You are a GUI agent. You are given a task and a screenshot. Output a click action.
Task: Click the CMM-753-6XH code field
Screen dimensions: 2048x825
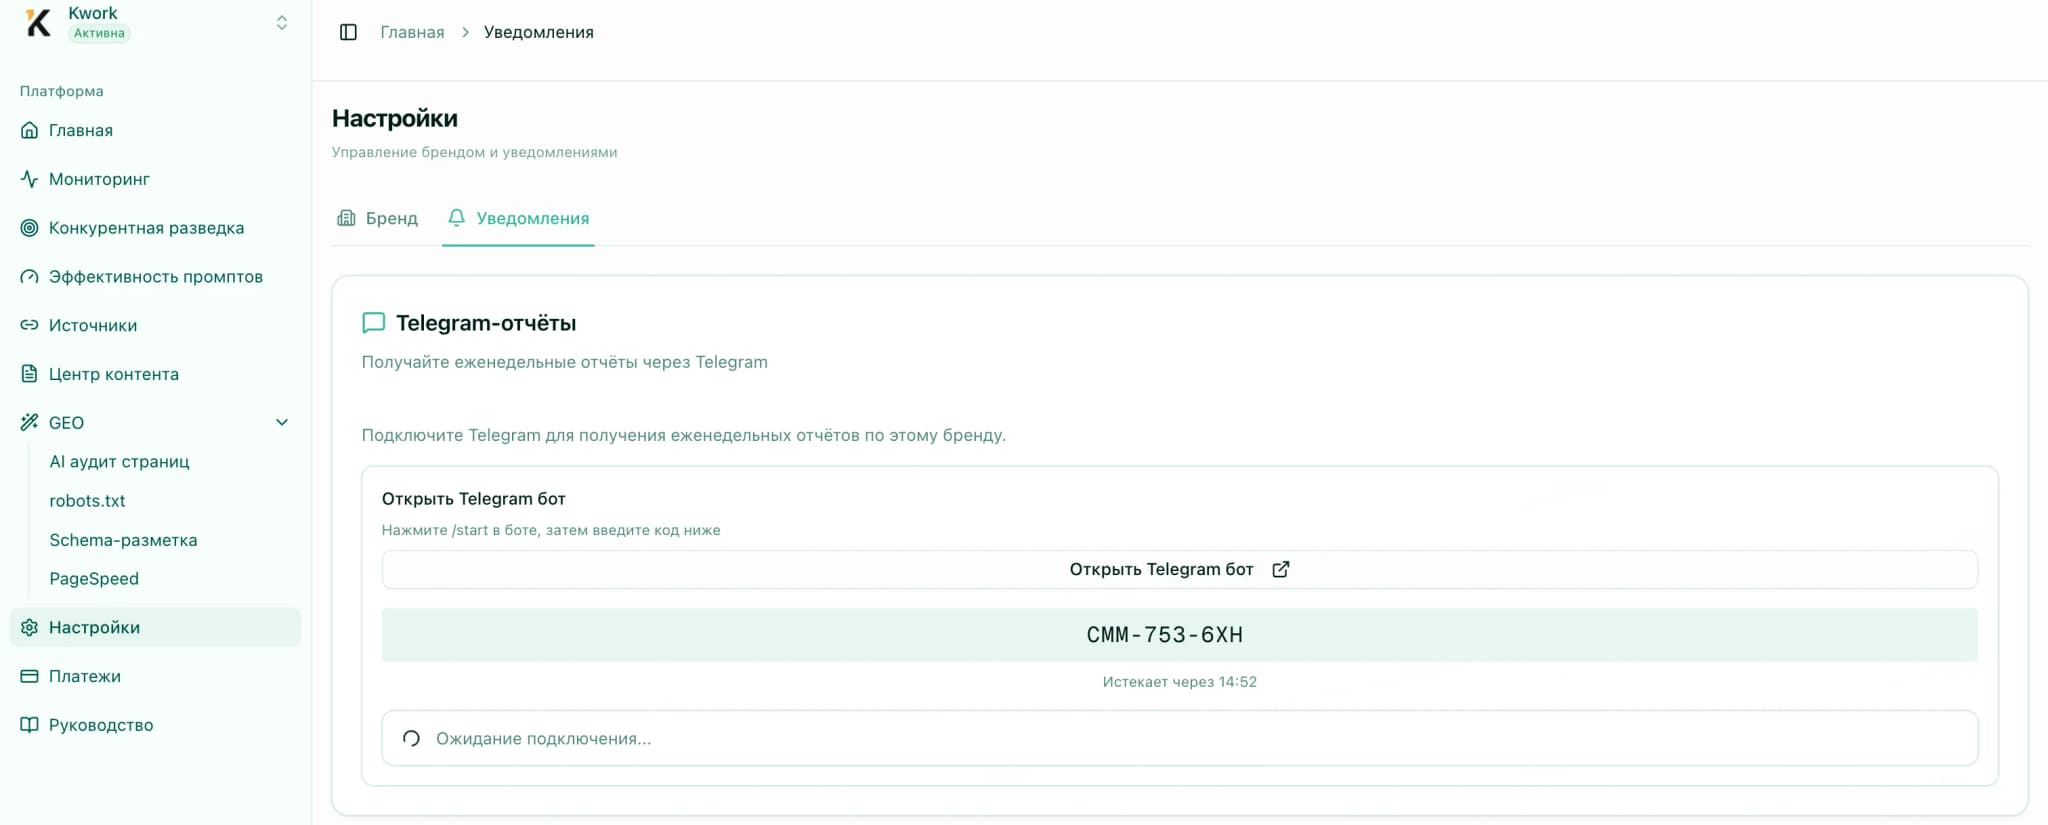coord(1179,635)
